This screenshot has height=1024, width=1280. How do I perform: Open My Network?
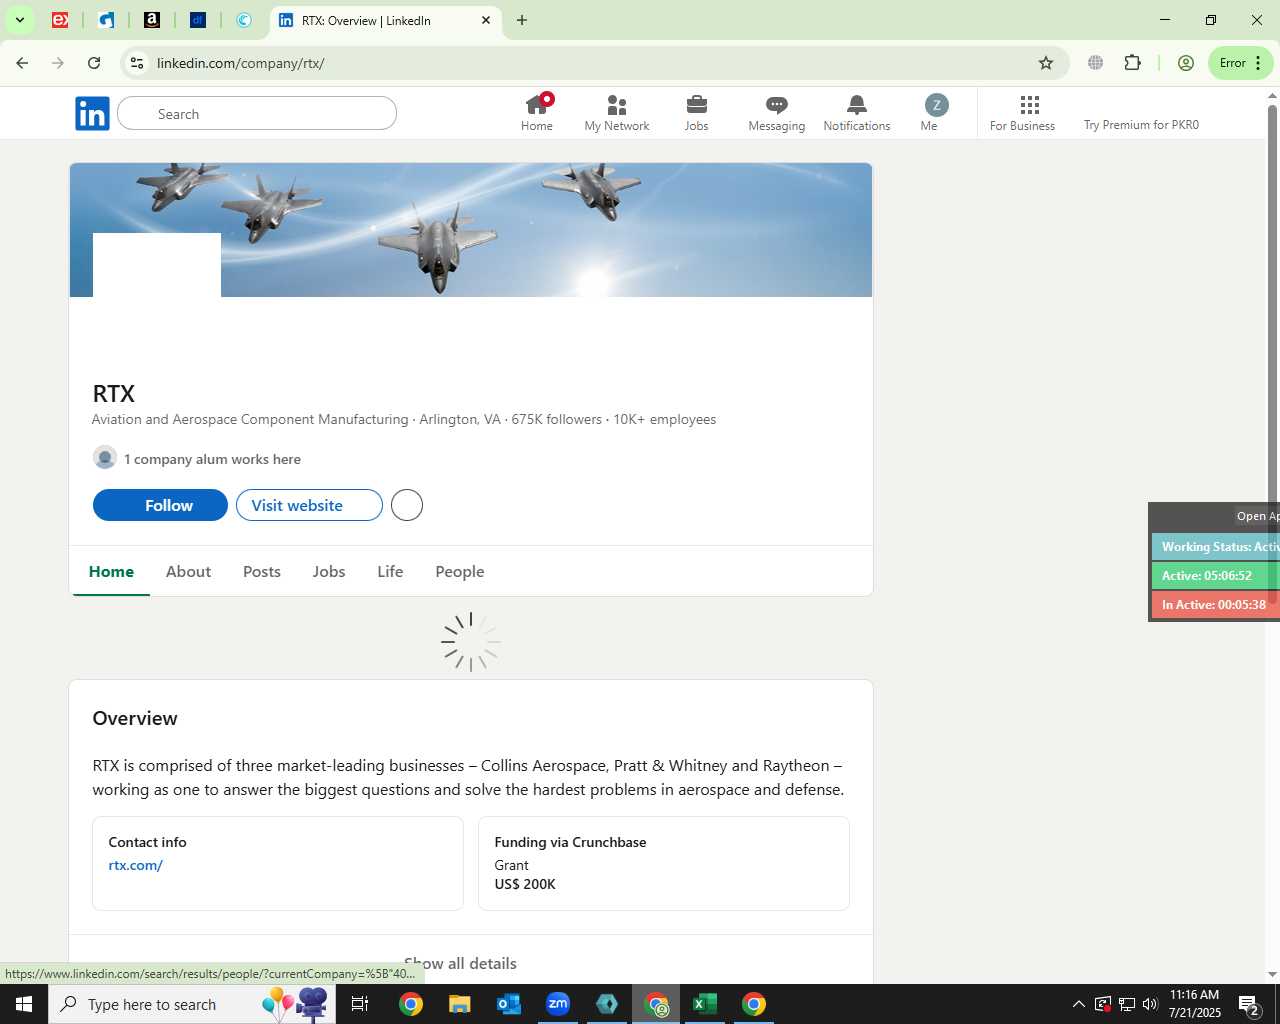(x=617, y=113)
